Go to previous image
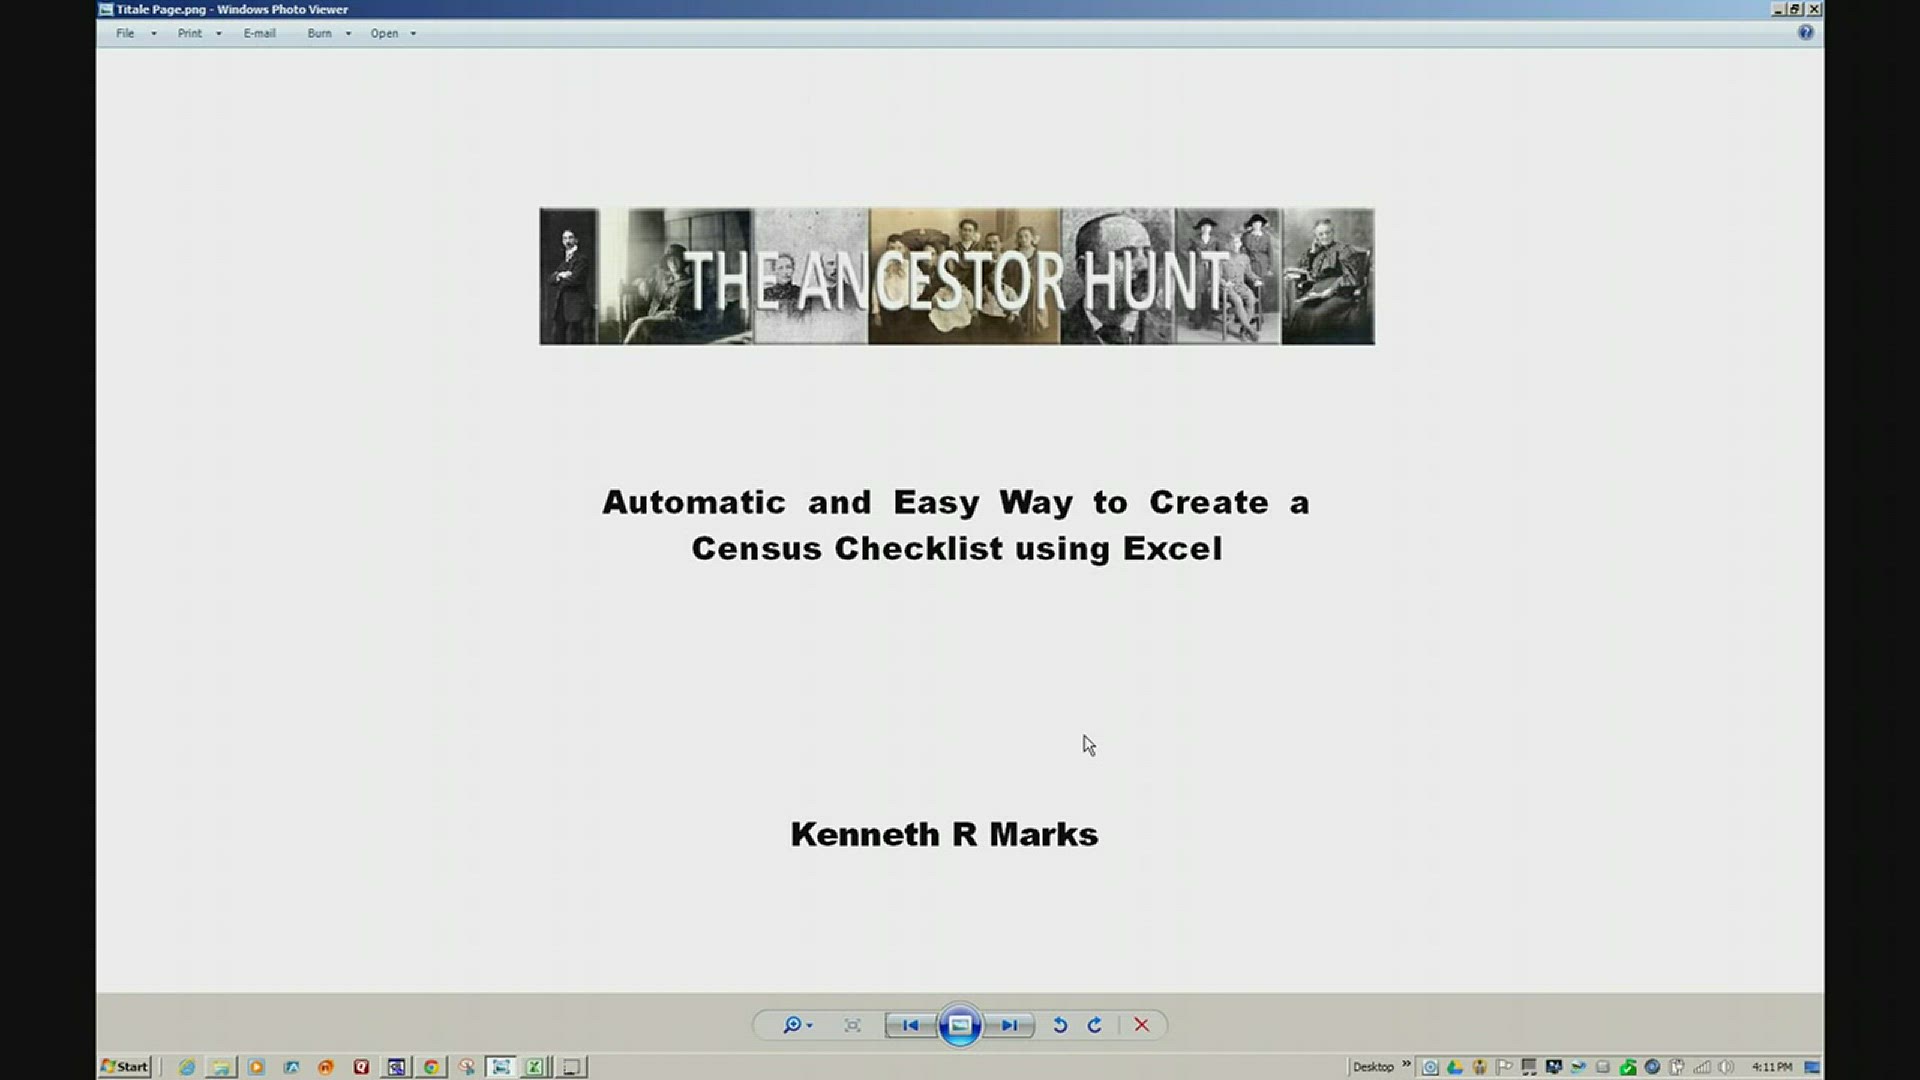The height and width of the screenshot is (1080, 1920). tap(910, 1025)
